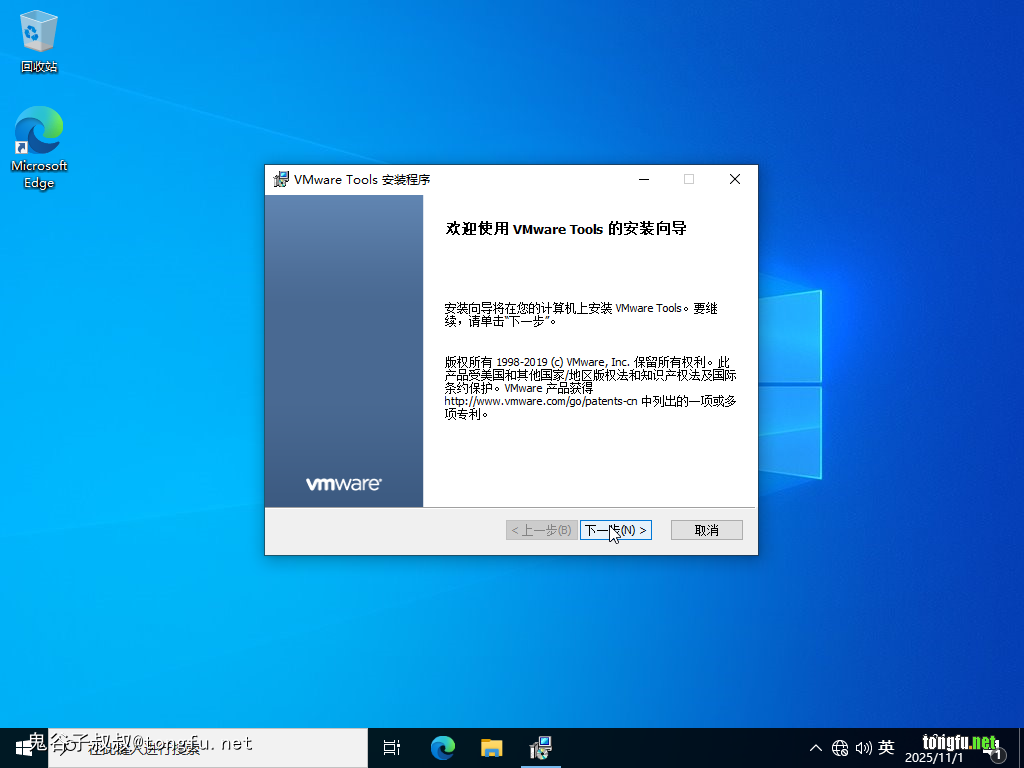Toggle the 英 input method indicator

click(886, 748)
